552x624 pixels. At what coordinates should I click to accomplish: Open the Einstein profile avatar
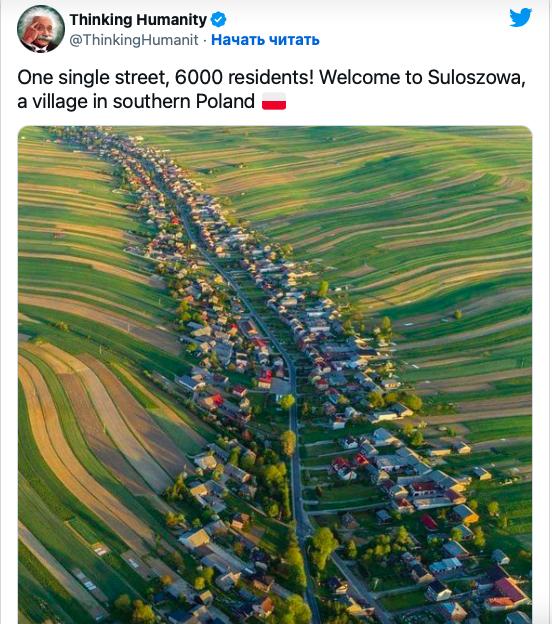[41, 29]
